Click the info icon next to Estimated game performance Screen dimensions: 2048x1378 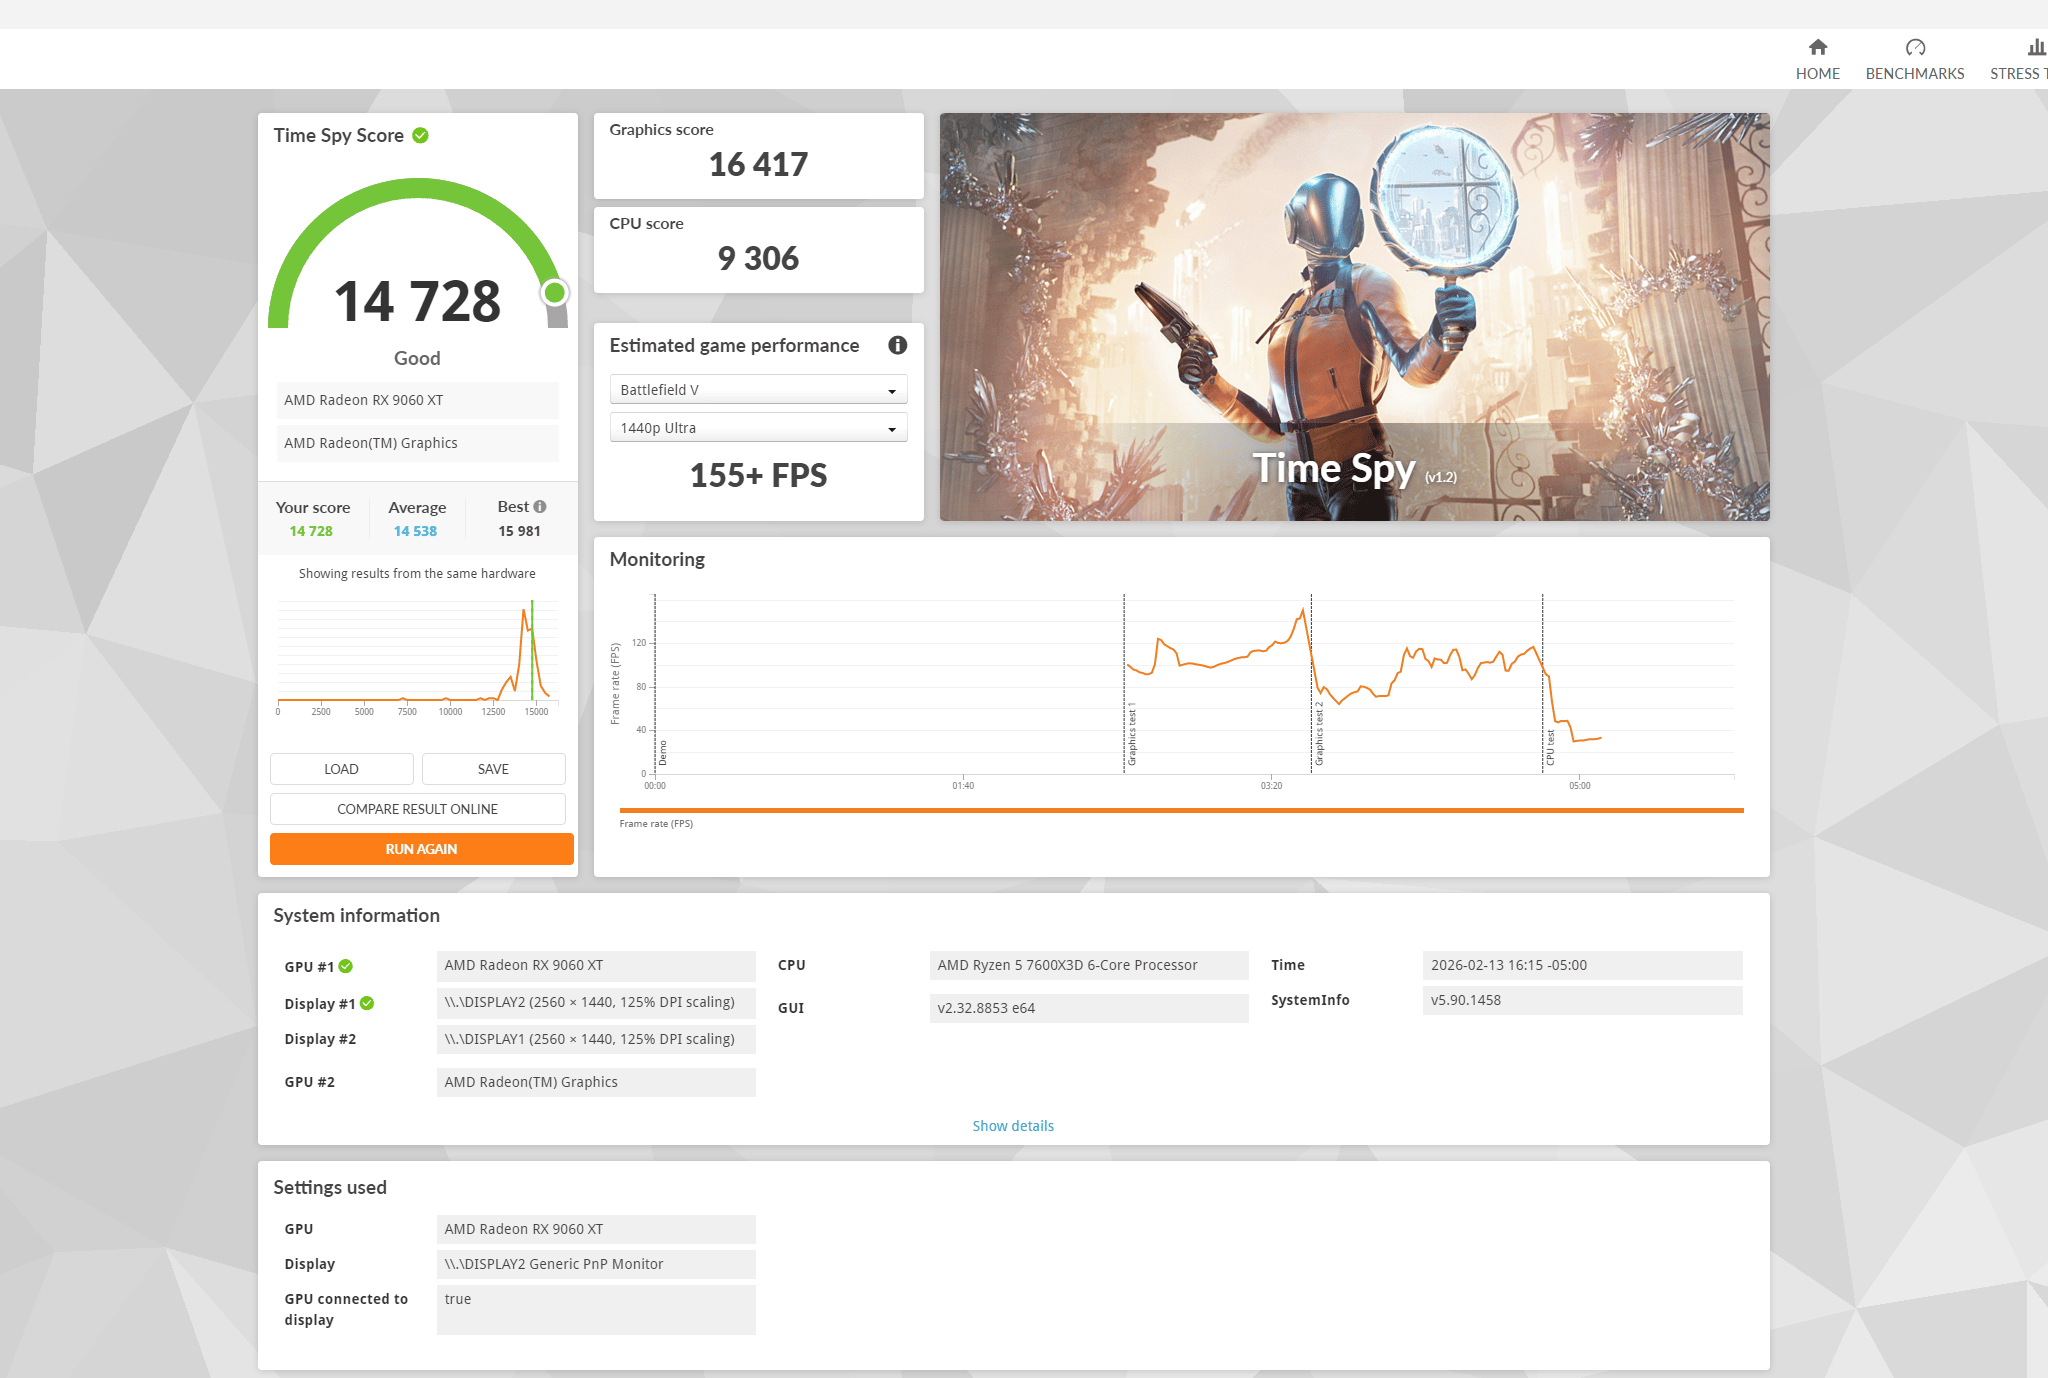click(x=897, y=345)
